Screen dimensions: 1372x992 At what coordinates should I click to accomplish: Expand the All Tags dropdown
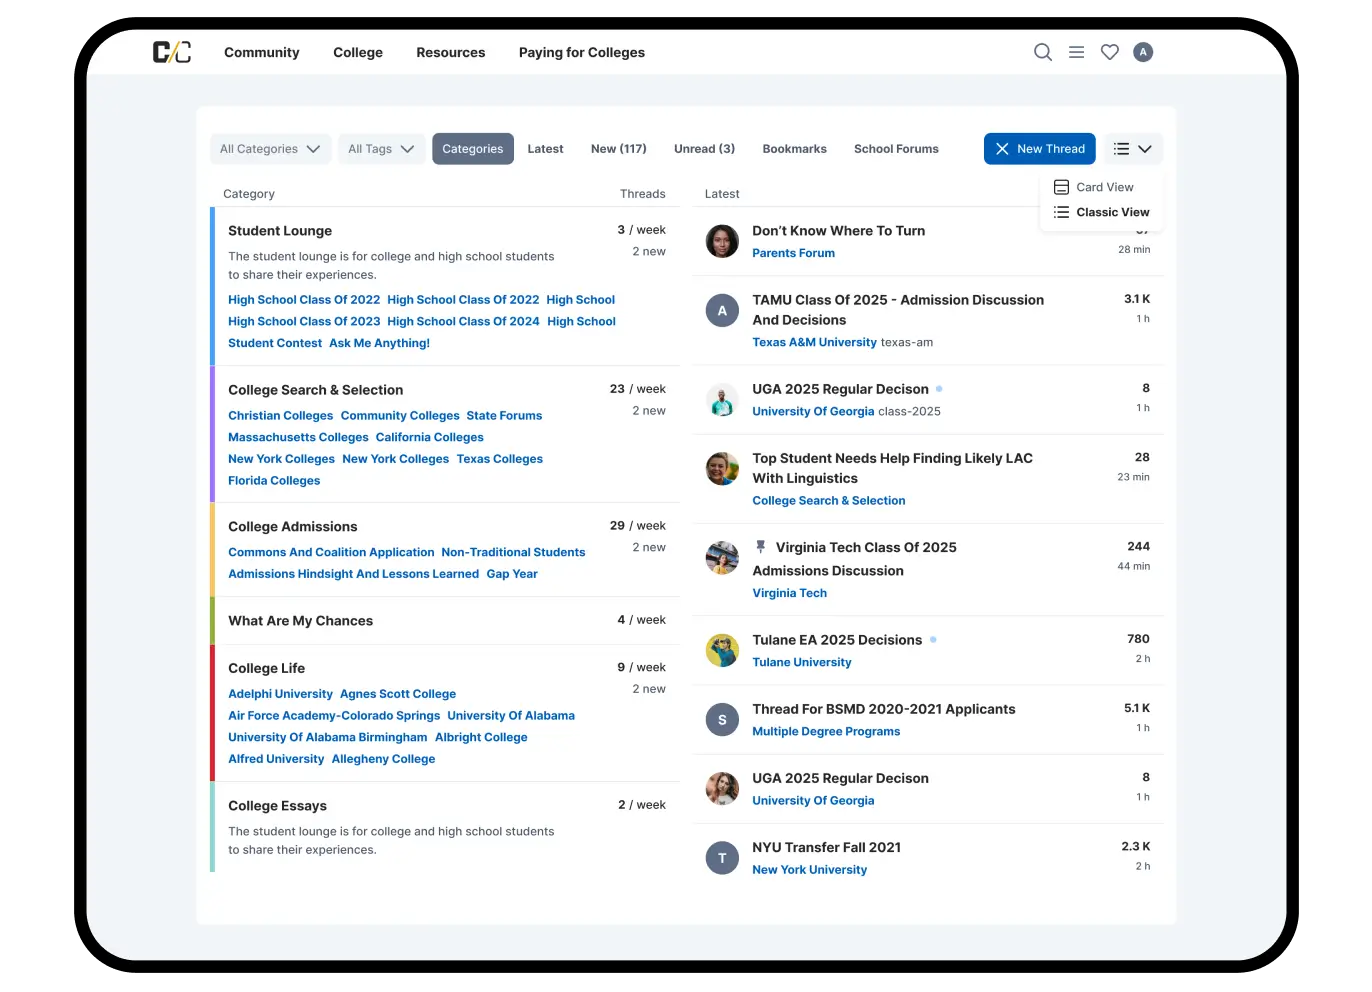(x=381, y=149)
